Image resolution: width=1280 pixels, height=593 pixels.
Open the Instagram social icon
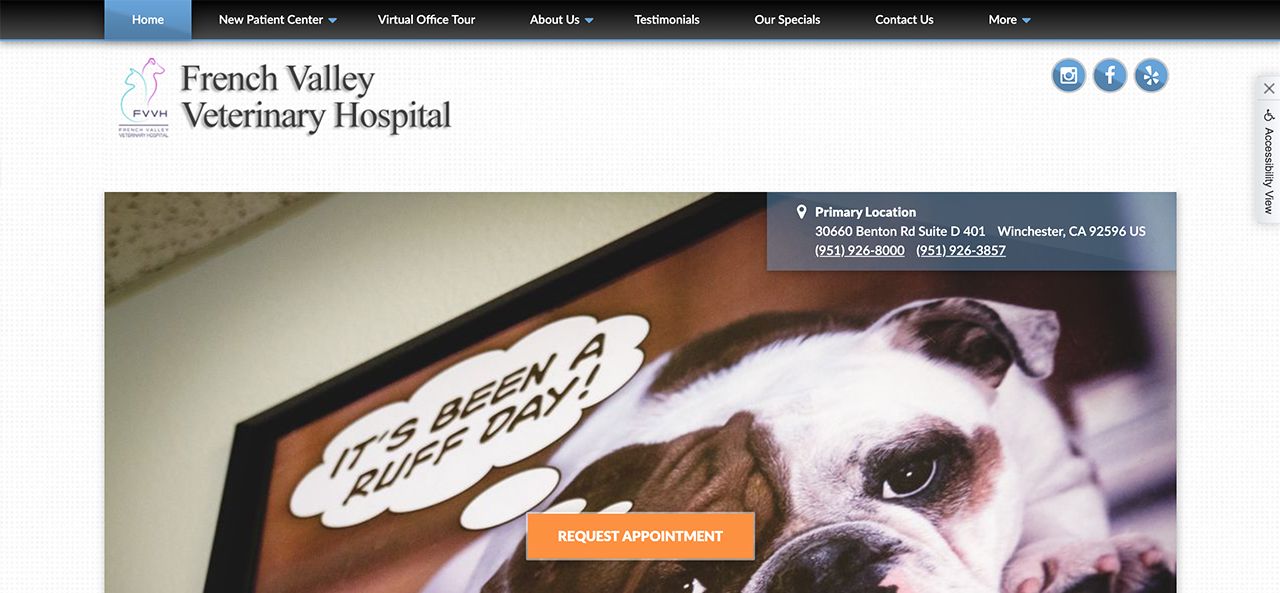point(1069,75)
